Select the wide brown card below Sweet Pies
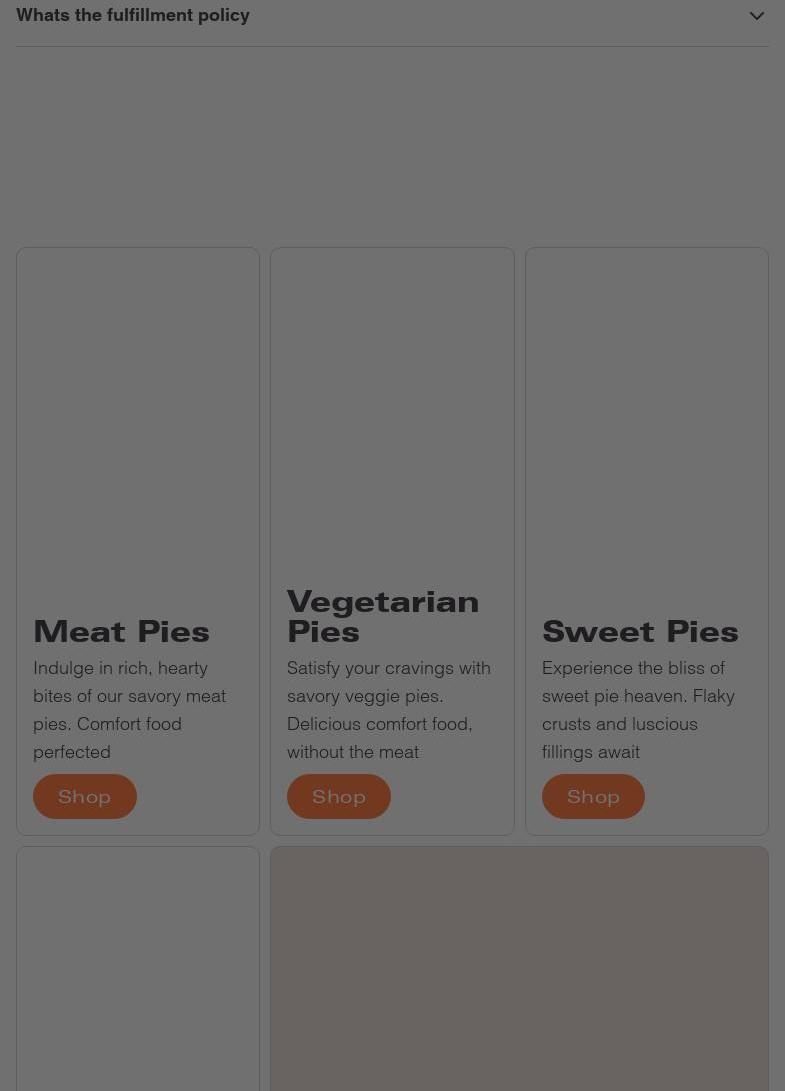The image size is (785, 1091). (519, 968)
